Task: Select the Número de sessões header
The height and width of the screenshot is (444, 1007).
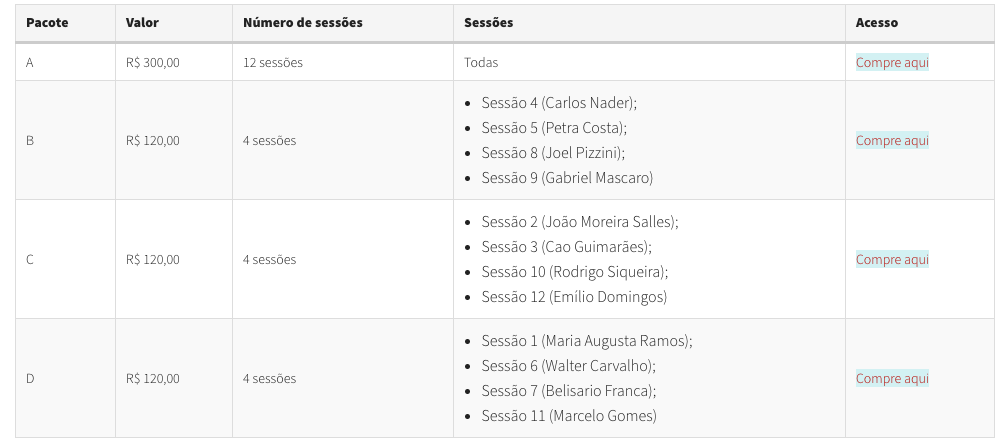Action: (x=302, y=22)
